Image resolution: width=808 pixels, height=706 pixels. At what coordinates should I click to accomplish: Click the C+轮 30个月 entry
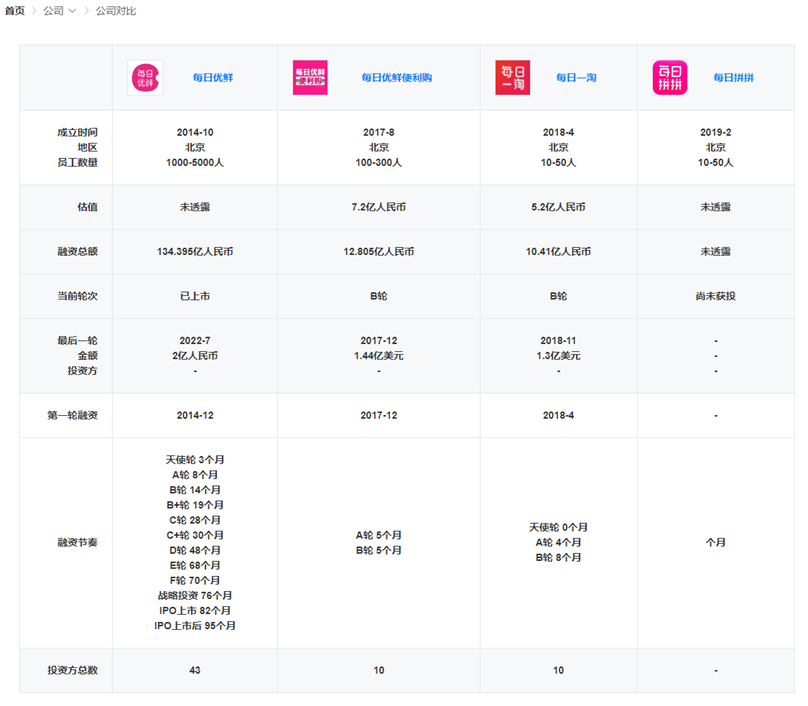(195, 535)
